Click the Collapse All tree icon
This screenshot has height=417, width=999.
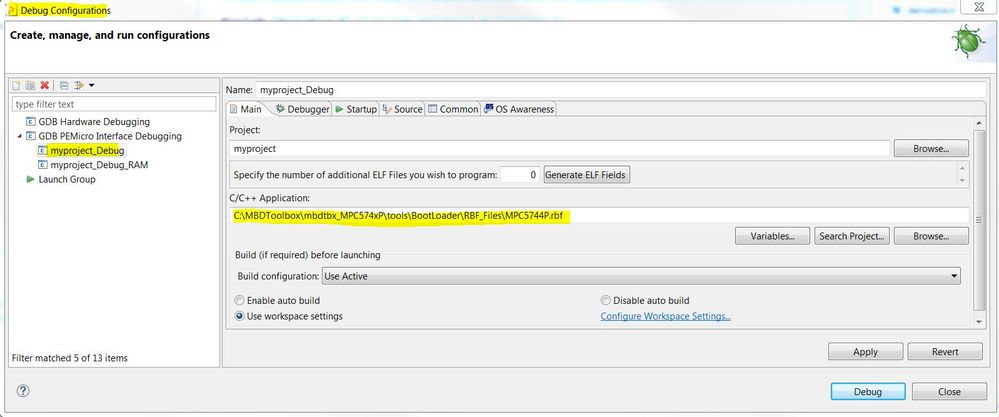[63, 86]
